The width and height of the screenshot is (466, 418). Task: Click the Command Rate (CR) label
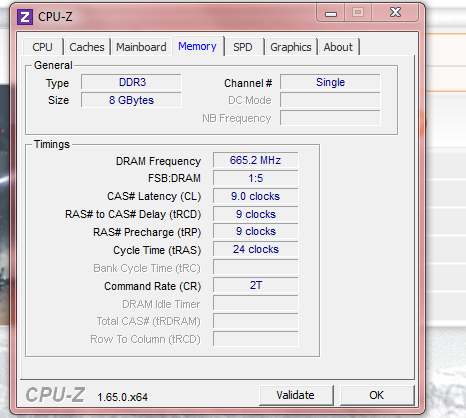pyautogui.click(x=153, y=286)
